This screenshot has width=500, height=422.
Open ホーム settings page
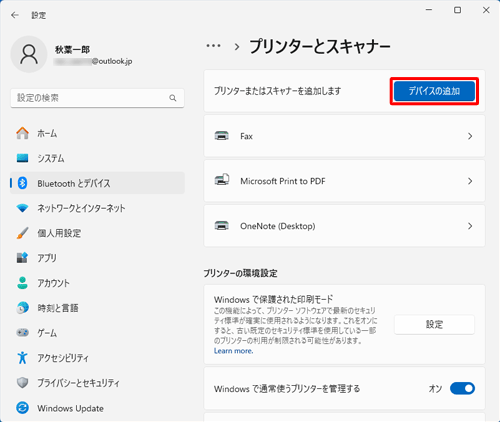pyautogui.click(x=97, y=133)
